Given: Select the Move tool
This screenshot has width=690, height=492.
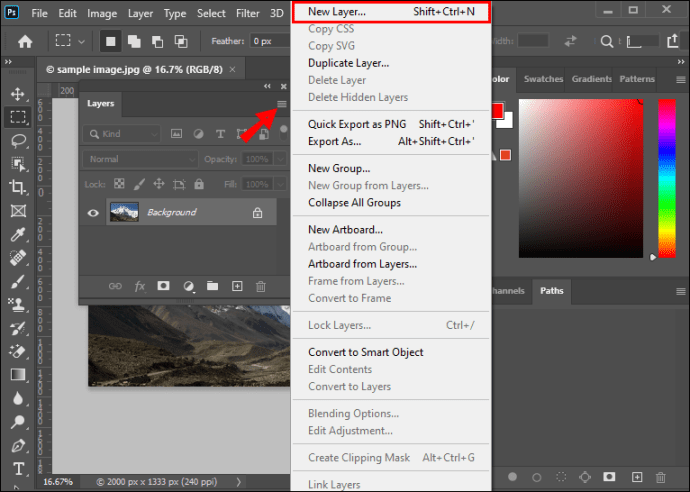Looking at the screenshot, I should [18, 94].
